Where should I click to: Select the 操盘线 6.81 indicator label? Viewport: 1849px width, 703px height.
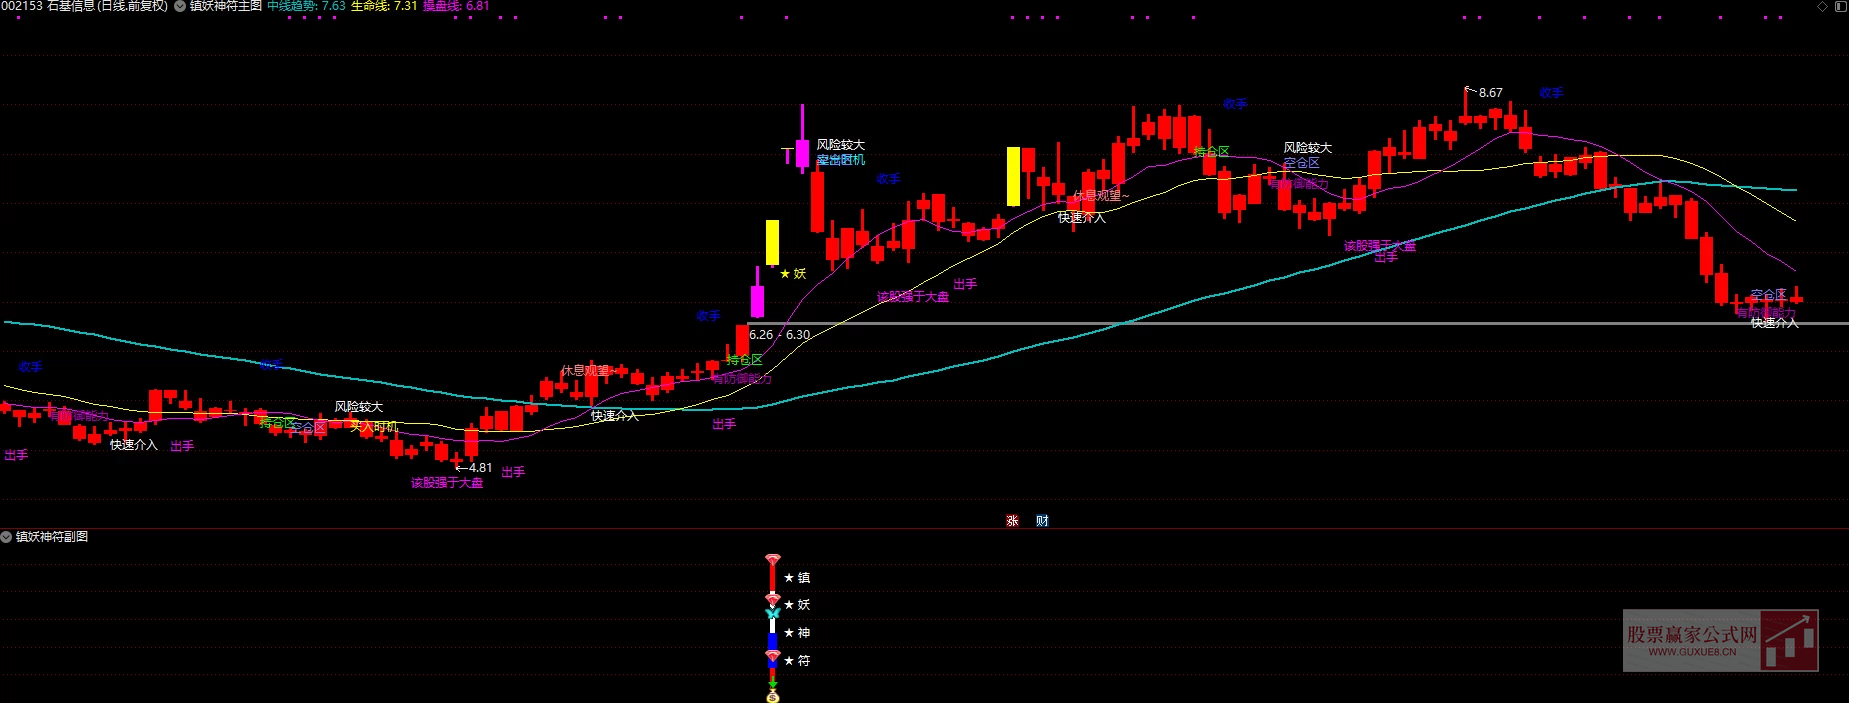pyautogui.click(x=456, y=6)
